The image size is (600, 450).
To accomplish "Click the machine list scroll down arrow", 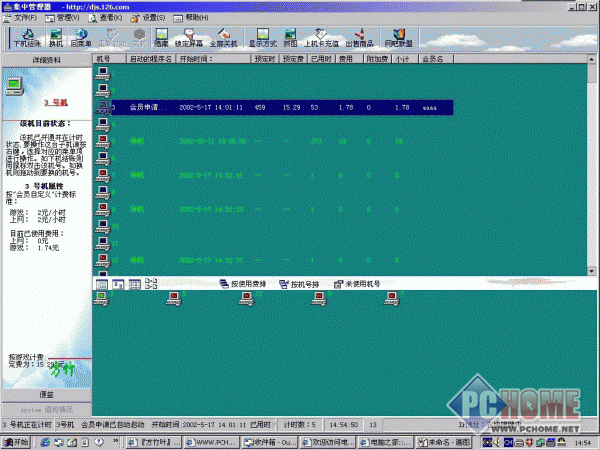I will [592, 271].
